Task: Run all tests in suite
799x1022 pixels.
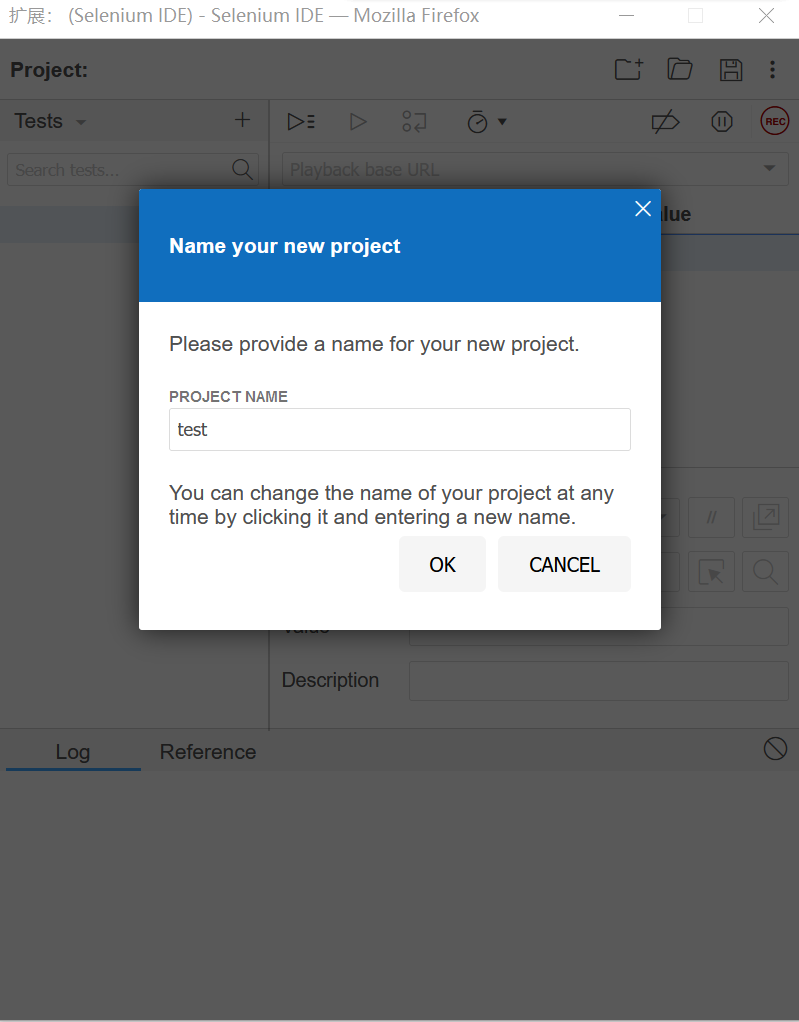Action: coord(301,121)
